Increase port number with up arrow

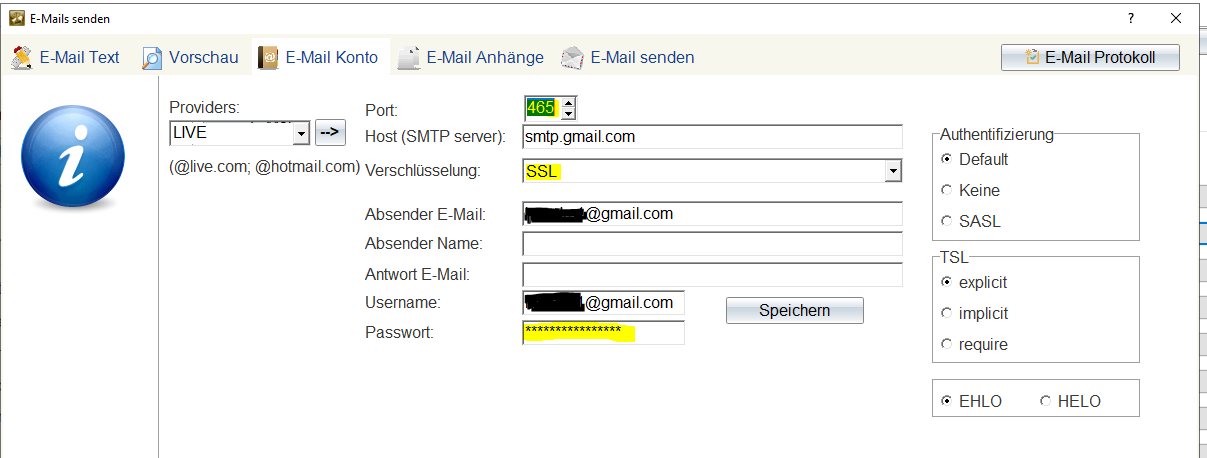coord(569,102)
